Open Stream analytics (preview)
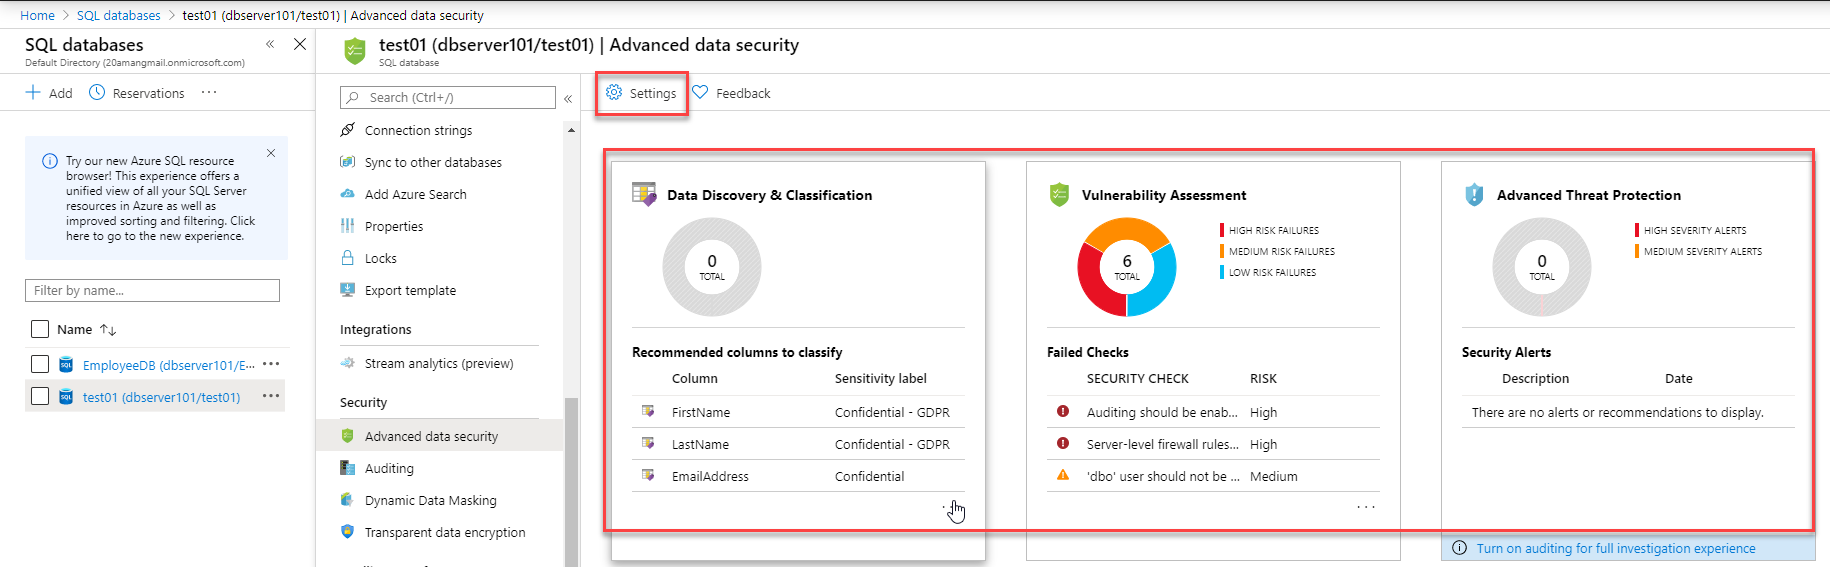 point(439,363)
